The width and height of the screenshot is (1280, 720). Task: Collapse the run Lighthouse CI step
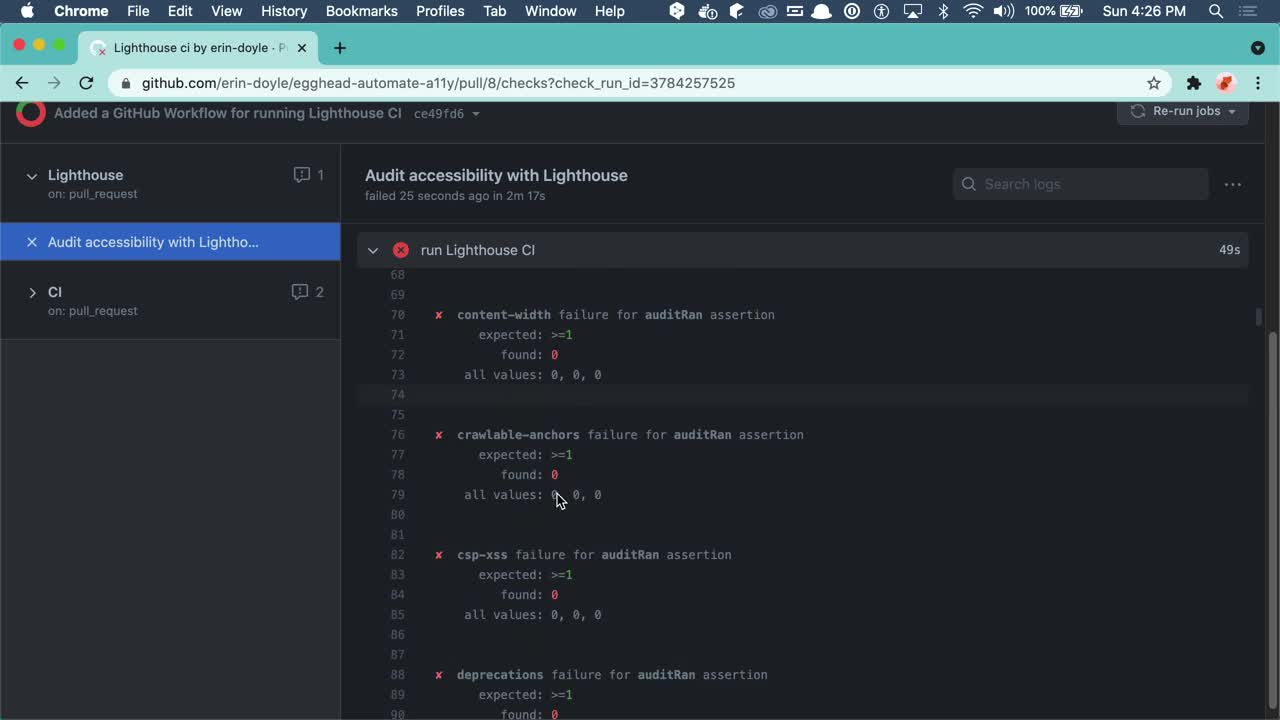point(373,250)
